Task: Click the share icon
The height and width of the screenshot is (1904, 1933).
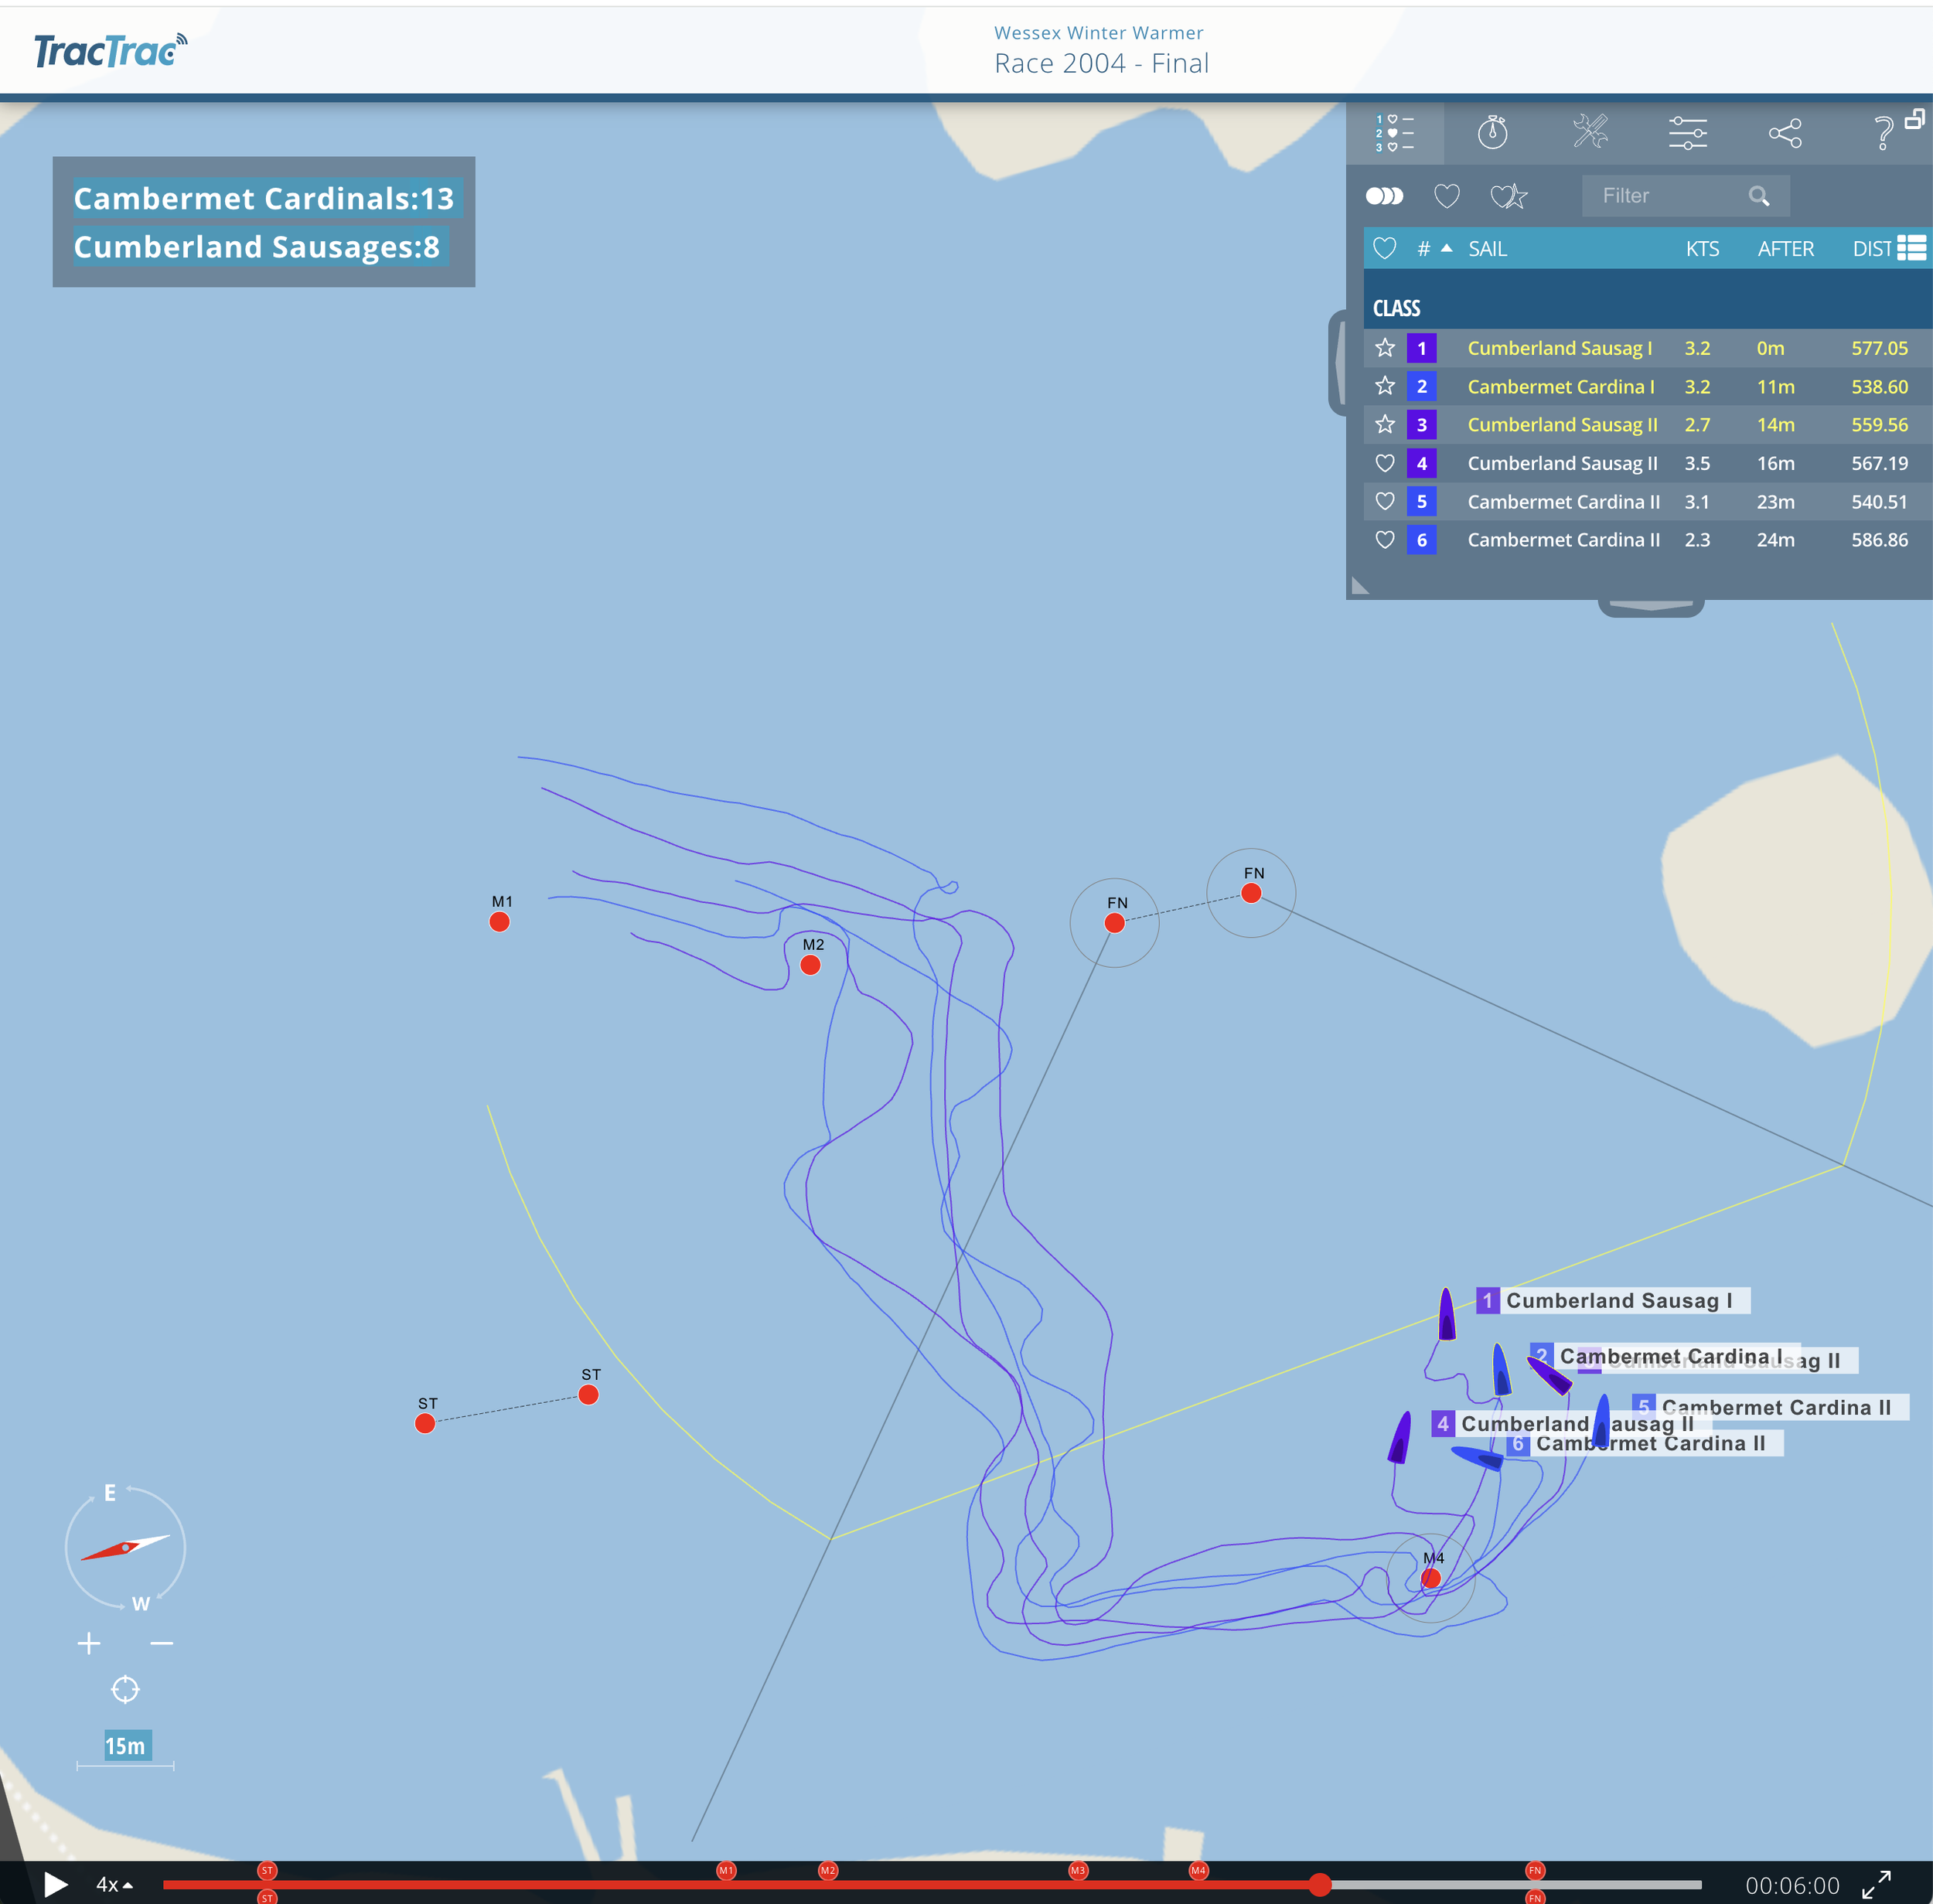Action: click(1785, 133)
